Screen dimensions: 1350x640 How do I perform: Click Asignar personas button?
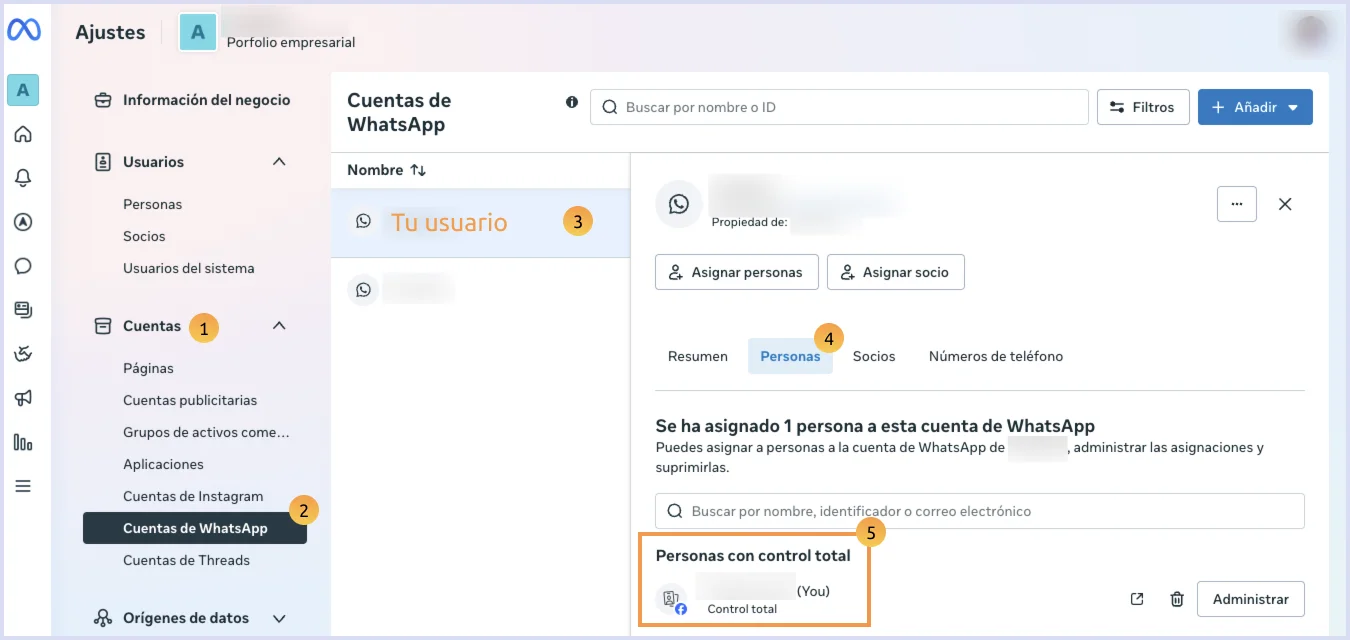pos(737,272)
